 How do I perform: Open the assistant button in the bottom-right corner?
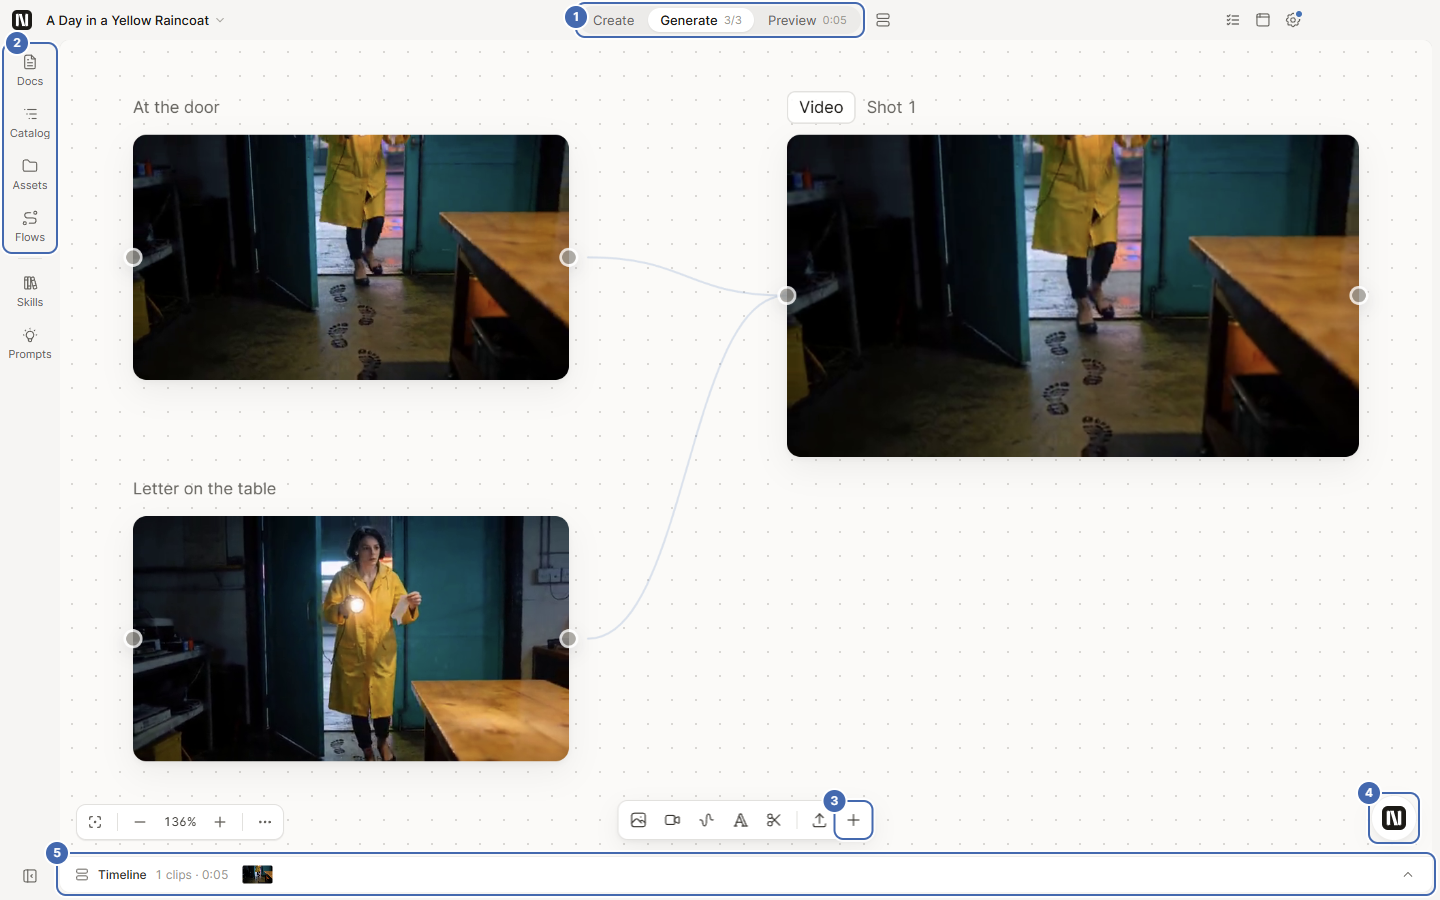click(1394, 818)
